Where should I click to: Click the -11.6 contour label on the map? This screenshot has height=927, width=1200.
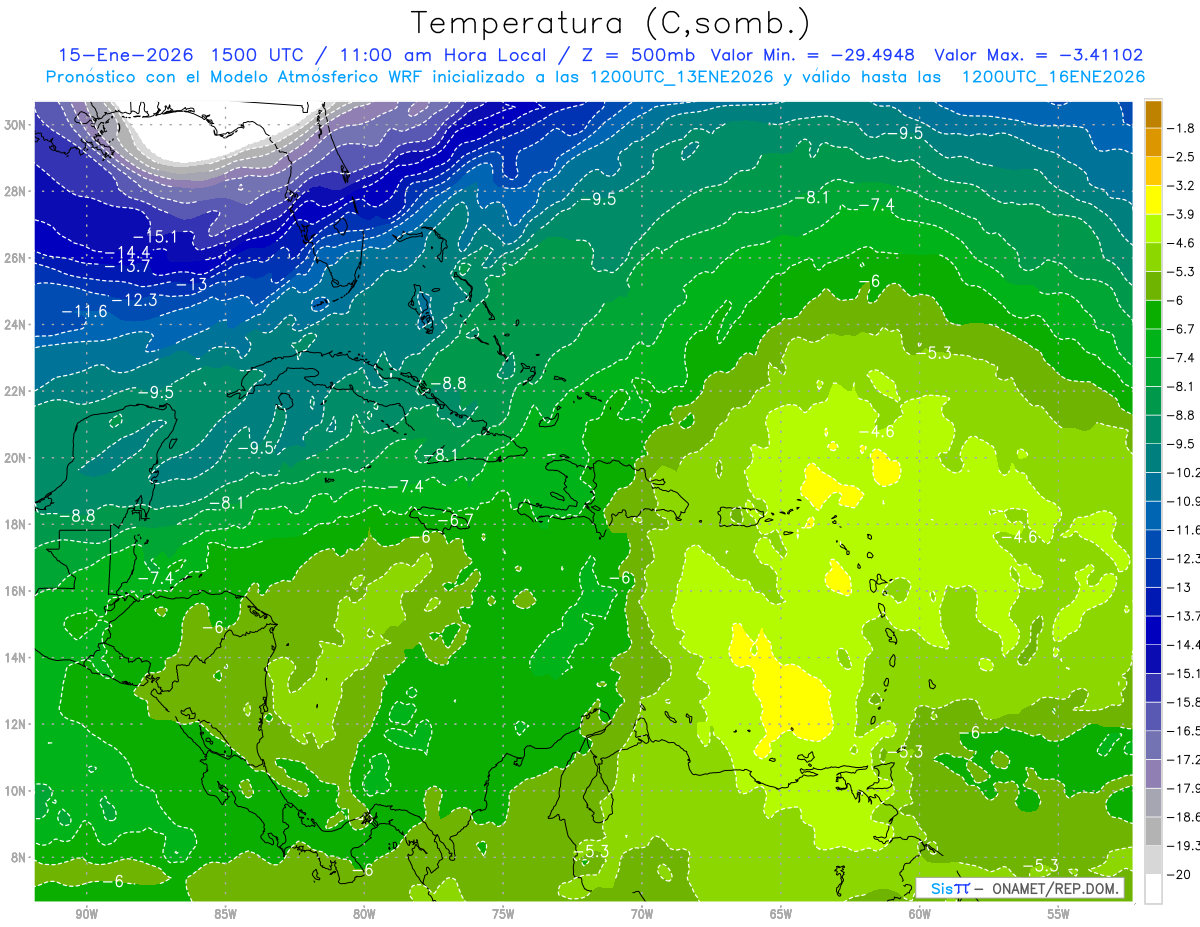85,312
